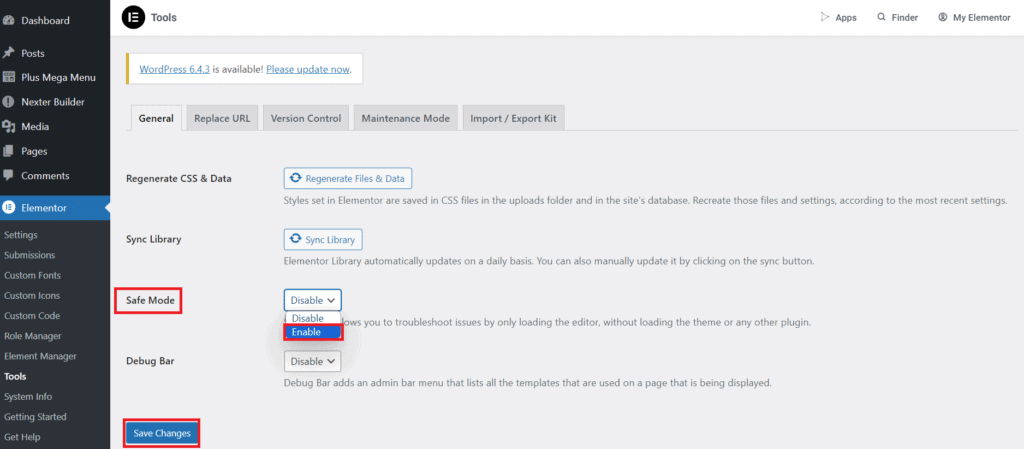The image size is (1024, 449).
Task: Open the Finder search icon
Action: tap(881, 18)
